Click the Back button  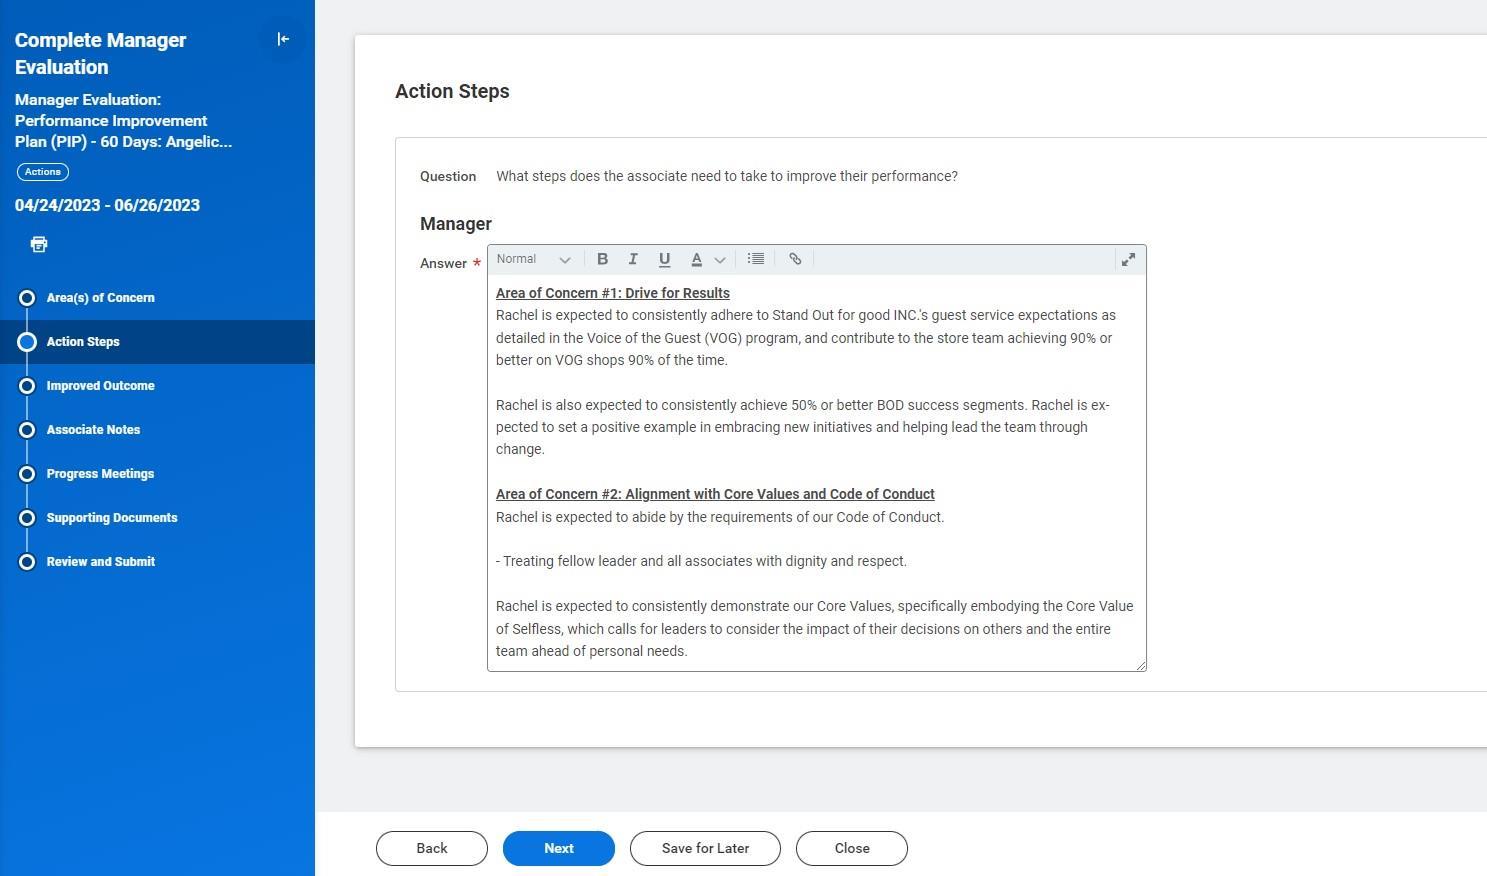coord(432,848)
